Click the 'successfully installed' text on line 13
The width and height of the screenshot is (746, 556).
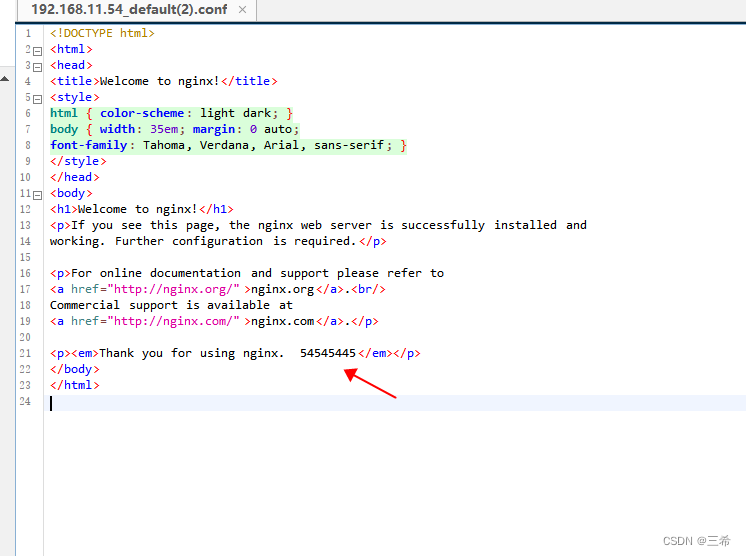point(479,225)
